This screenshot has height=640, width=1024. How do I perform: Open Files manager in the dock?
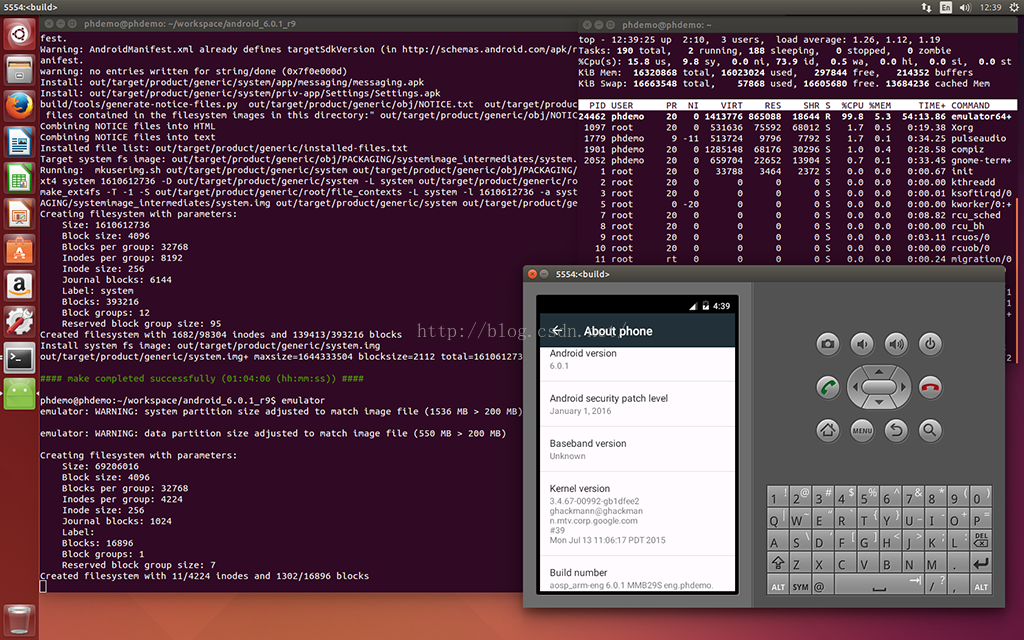(20, 69)
